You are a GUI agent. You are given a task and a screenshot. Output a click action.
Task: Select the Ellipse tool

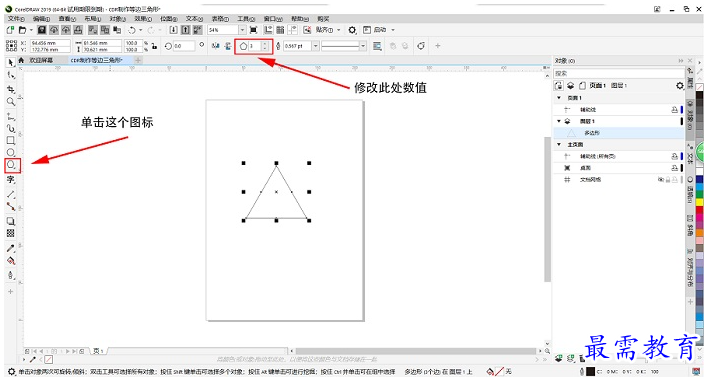point(11,153)
